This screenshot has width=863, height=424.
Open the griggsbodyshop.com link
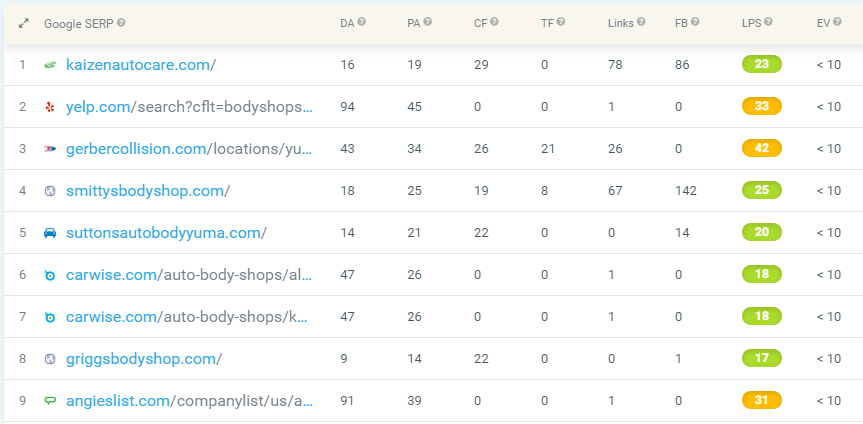click(144, 359)
